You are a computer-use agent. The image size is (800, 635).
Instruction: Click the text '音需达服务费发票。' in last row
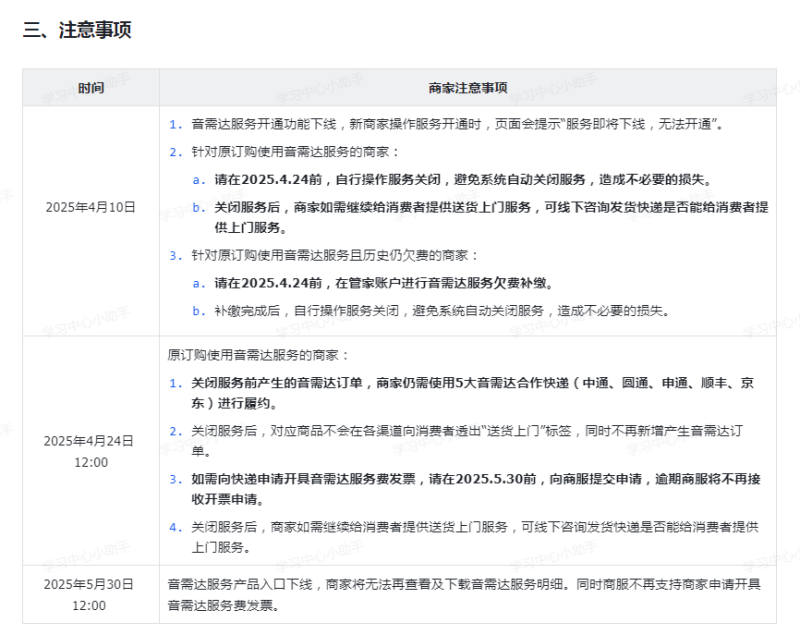tap(223, 605)
